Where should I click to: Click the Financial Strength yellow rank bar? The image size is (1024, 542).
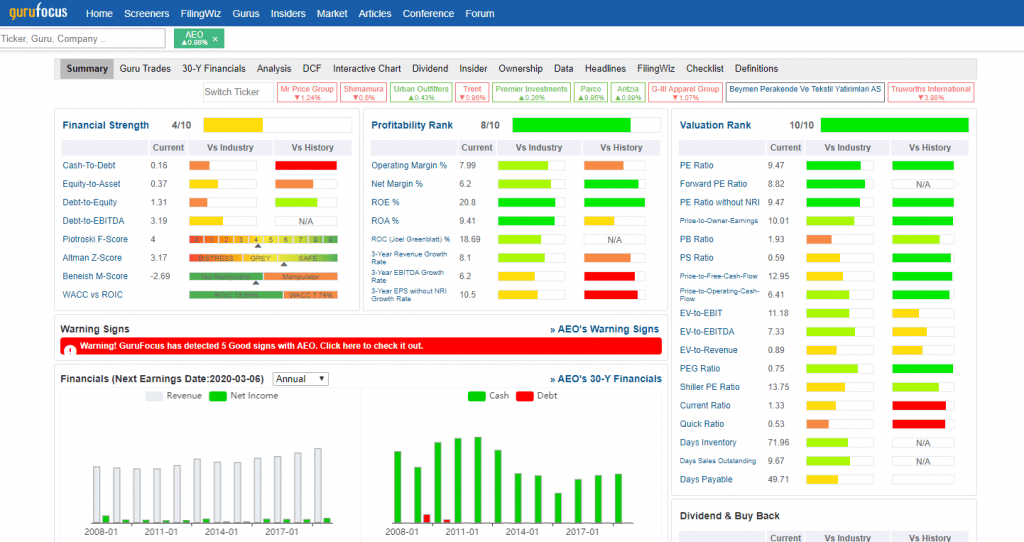click(233, 125)
